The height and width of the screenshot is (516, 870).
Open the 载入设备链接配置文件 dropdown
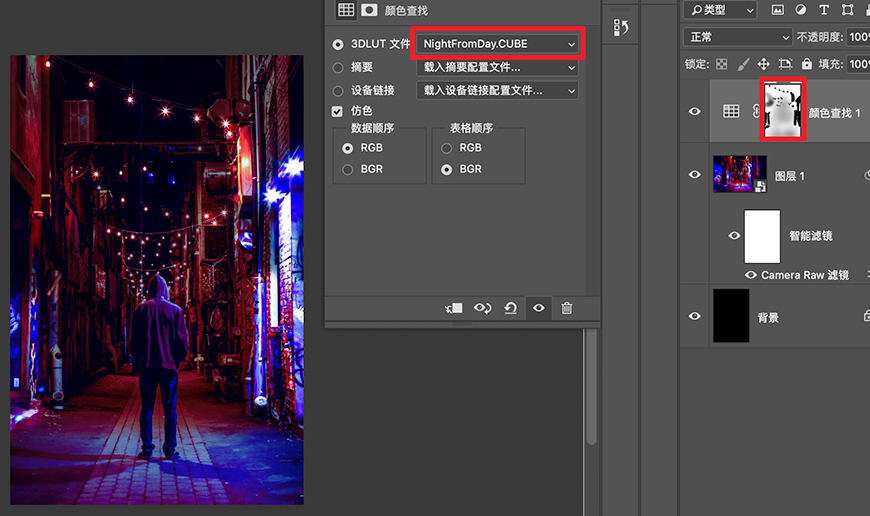[x=497, y=90]
